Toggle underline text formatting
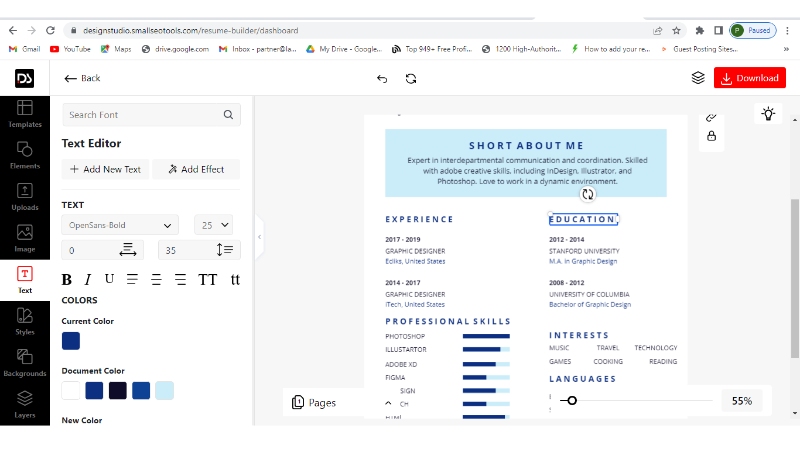The height and width of the screenshot is (449, 800). [109, 279]
